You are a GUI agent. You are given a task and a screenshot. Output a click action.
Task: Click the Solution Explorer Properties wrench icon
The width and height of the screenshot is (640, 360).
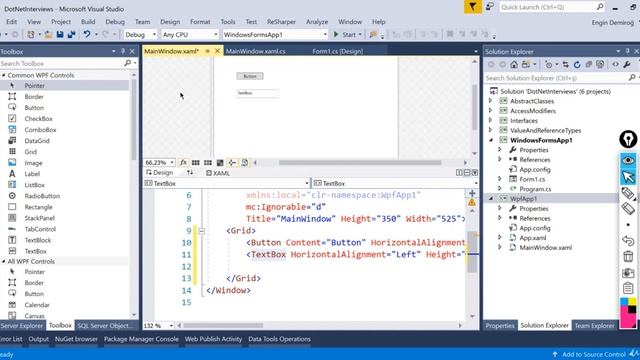coord(627,64)
